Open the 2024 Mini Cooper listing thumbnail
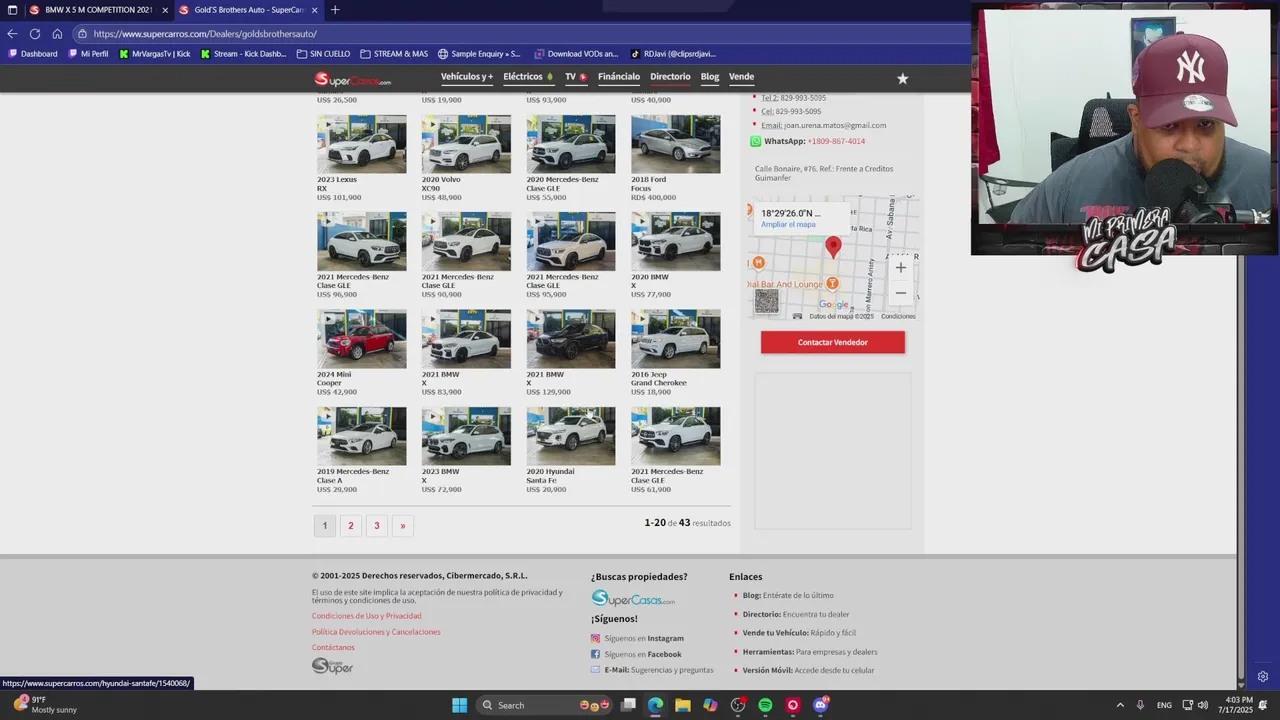The height and width of the screenshot is (720, 1280). [x=362, y=339]
